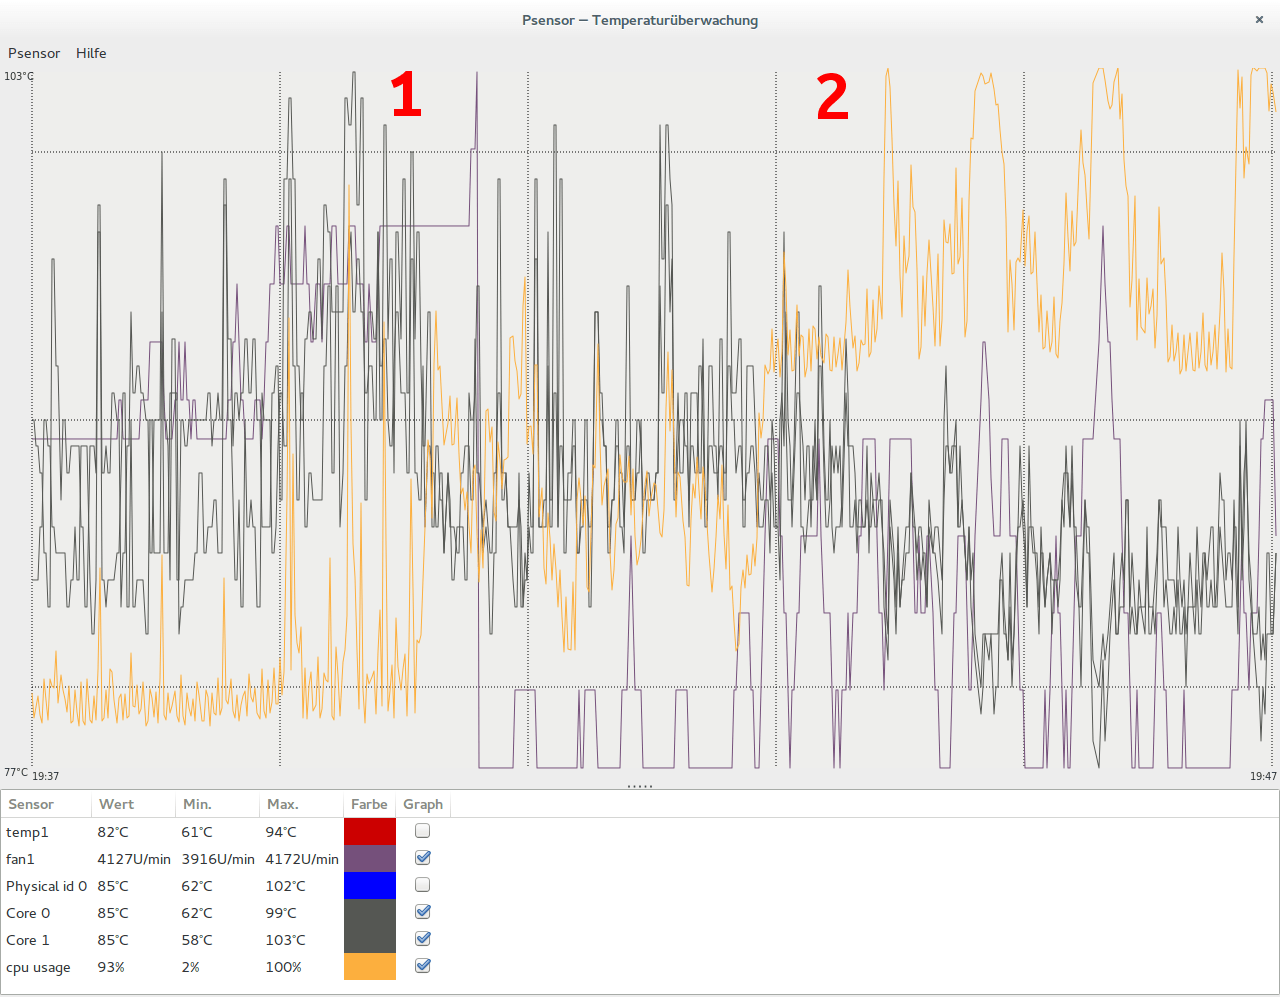Toggle graph checkbox for cpu usage
The image size is (1280, 997).
(423, 966)
